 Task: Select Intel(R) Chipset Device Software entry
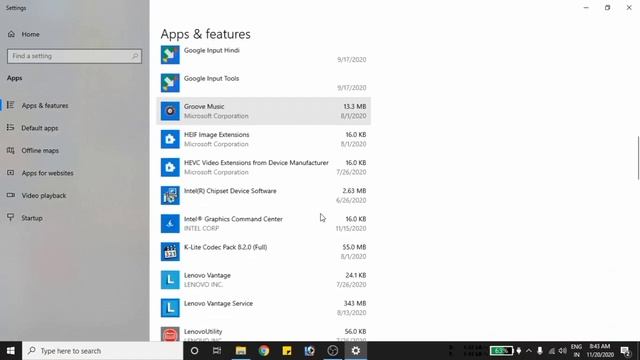(264, 196)
